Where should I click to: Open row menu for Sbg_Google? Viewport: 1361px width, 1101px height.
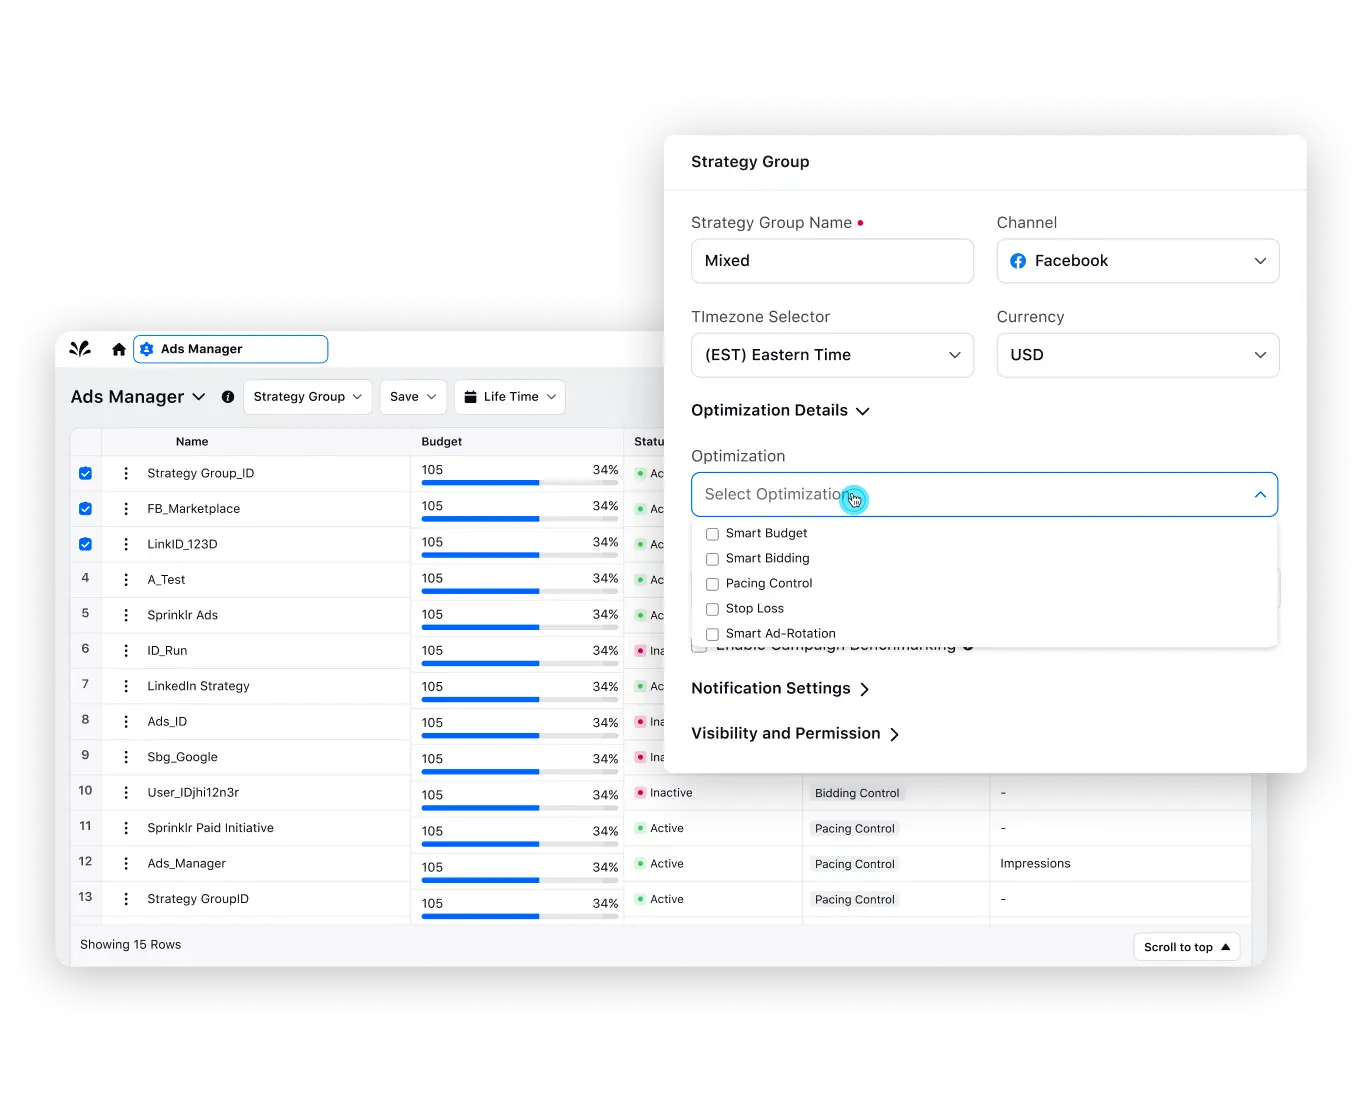point(126,757)
